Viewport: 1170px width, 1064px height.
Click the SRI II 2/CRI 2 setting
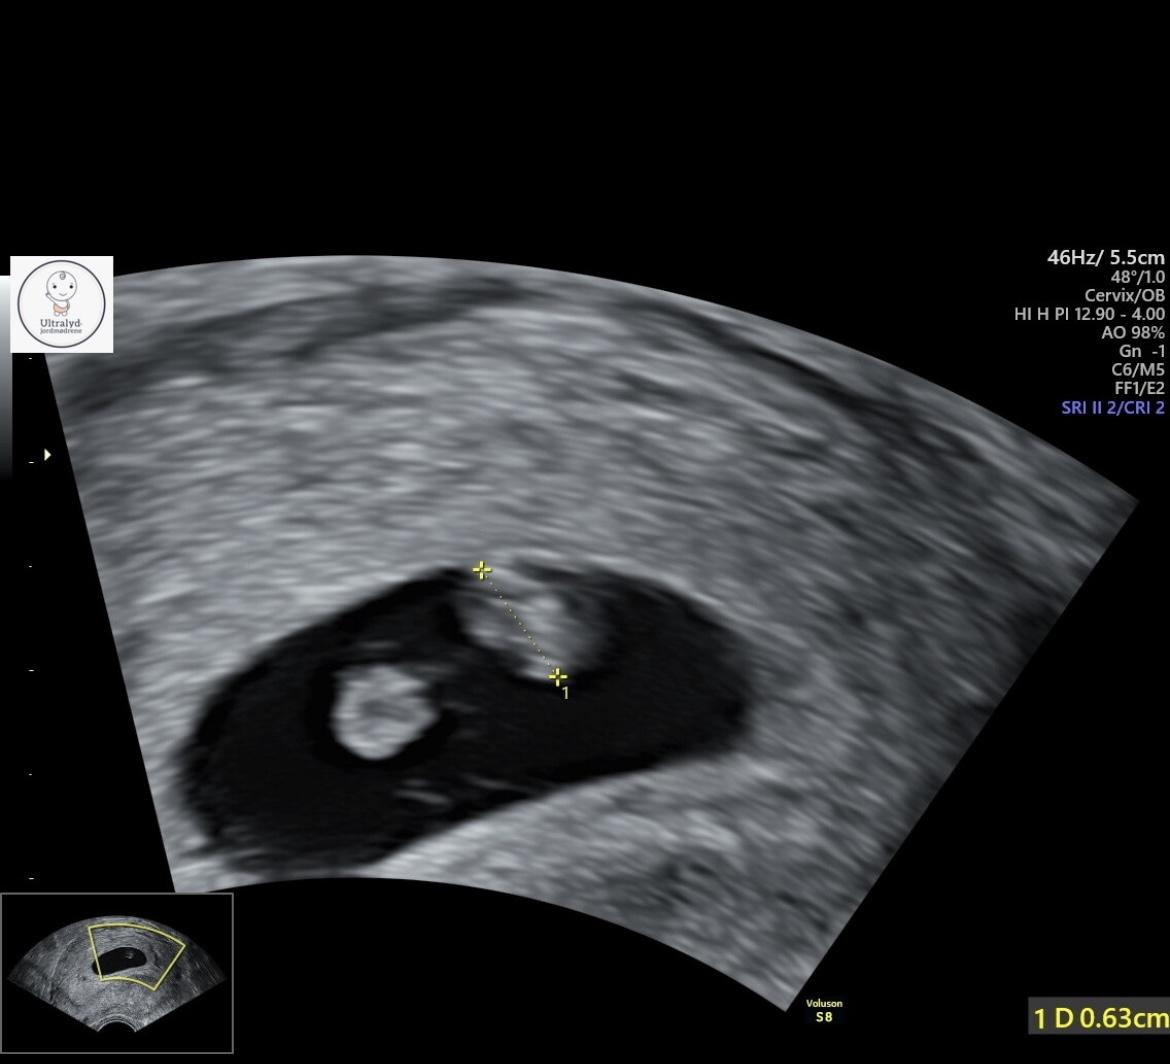tap(1113, 407)
